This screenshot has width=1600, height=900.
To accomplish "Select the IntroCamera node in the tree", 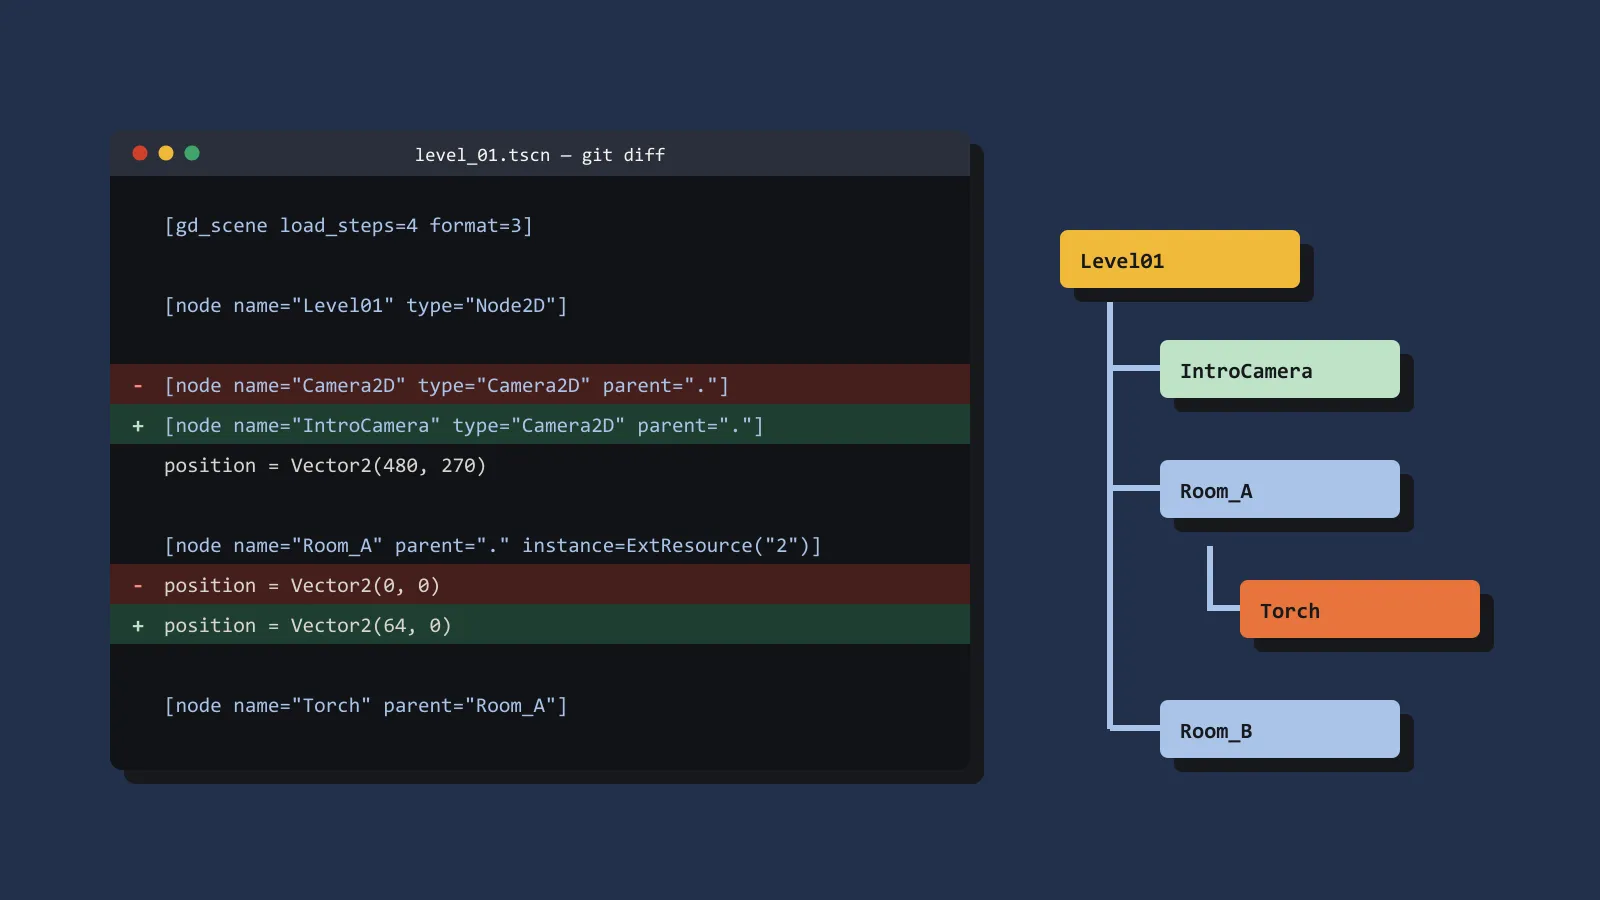I will point(1280,369).
